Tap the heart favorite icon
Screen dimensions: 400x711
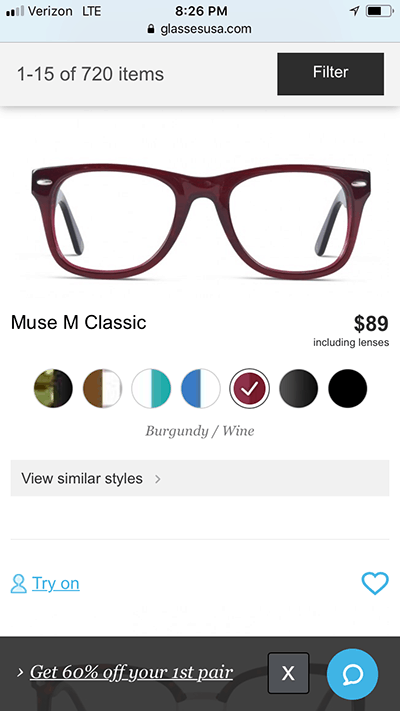(x=375, y=583)
